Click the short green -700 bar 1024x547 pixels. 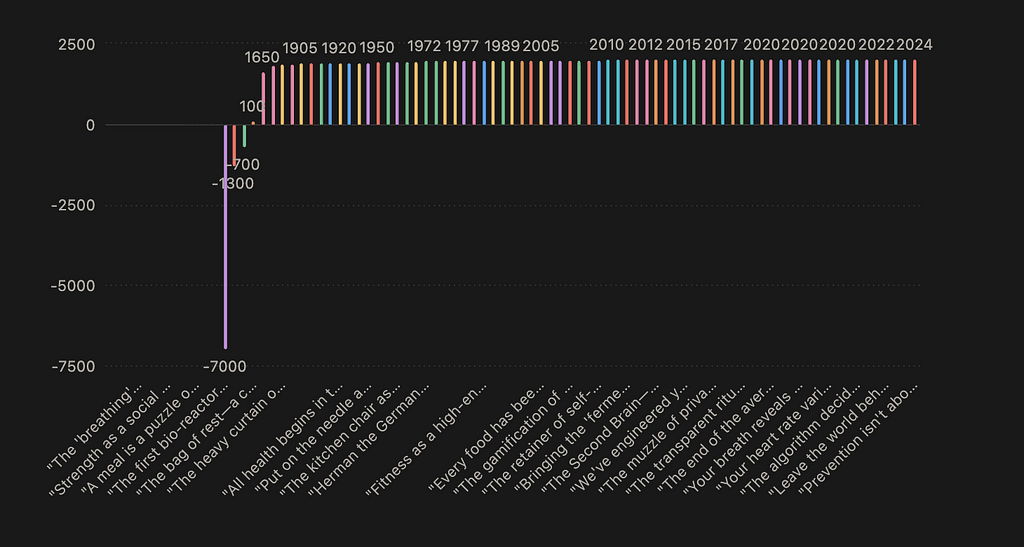[244, 136]
